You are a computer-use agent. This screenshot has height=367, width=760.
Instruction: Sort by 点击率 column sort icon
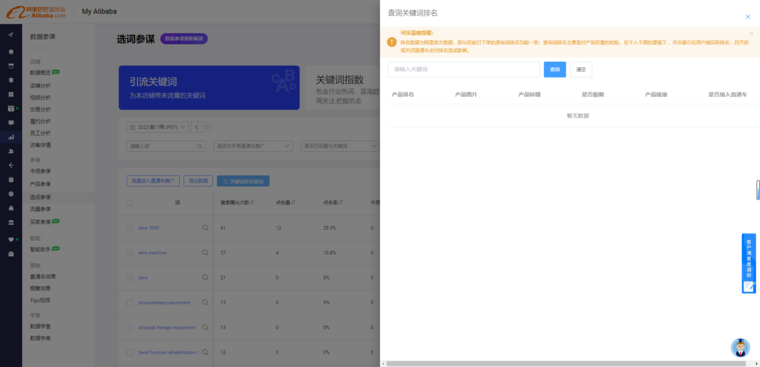pos(341,202)
